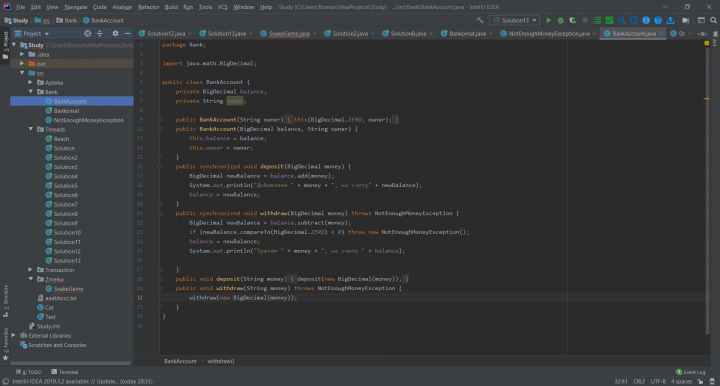
Task: Open the Refactor menu
Action: coord(148,7)
